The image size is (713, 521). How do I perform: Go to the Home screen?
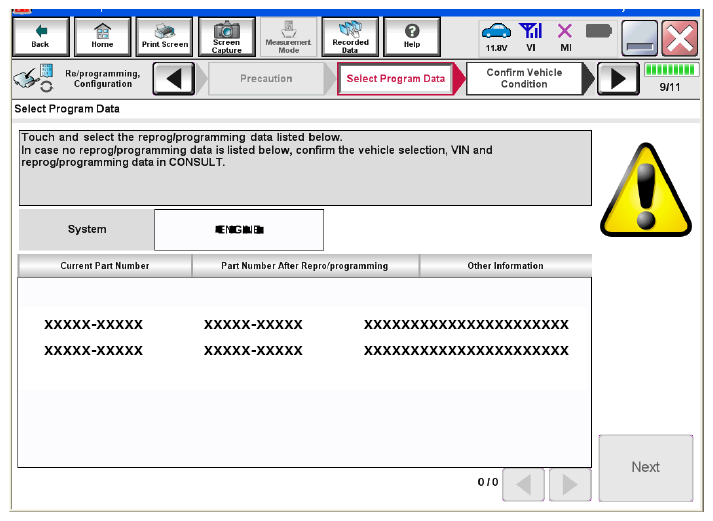coord(102,36)
